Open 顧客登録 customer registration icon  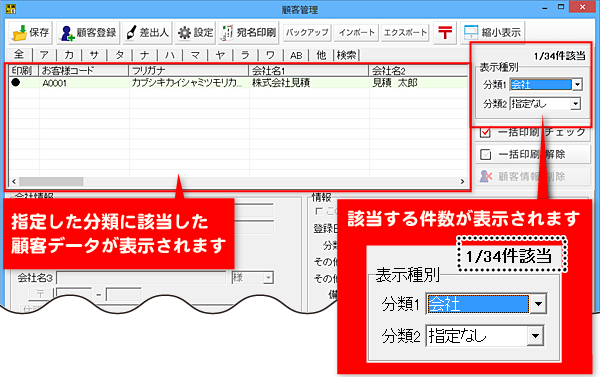pos(67,33)
